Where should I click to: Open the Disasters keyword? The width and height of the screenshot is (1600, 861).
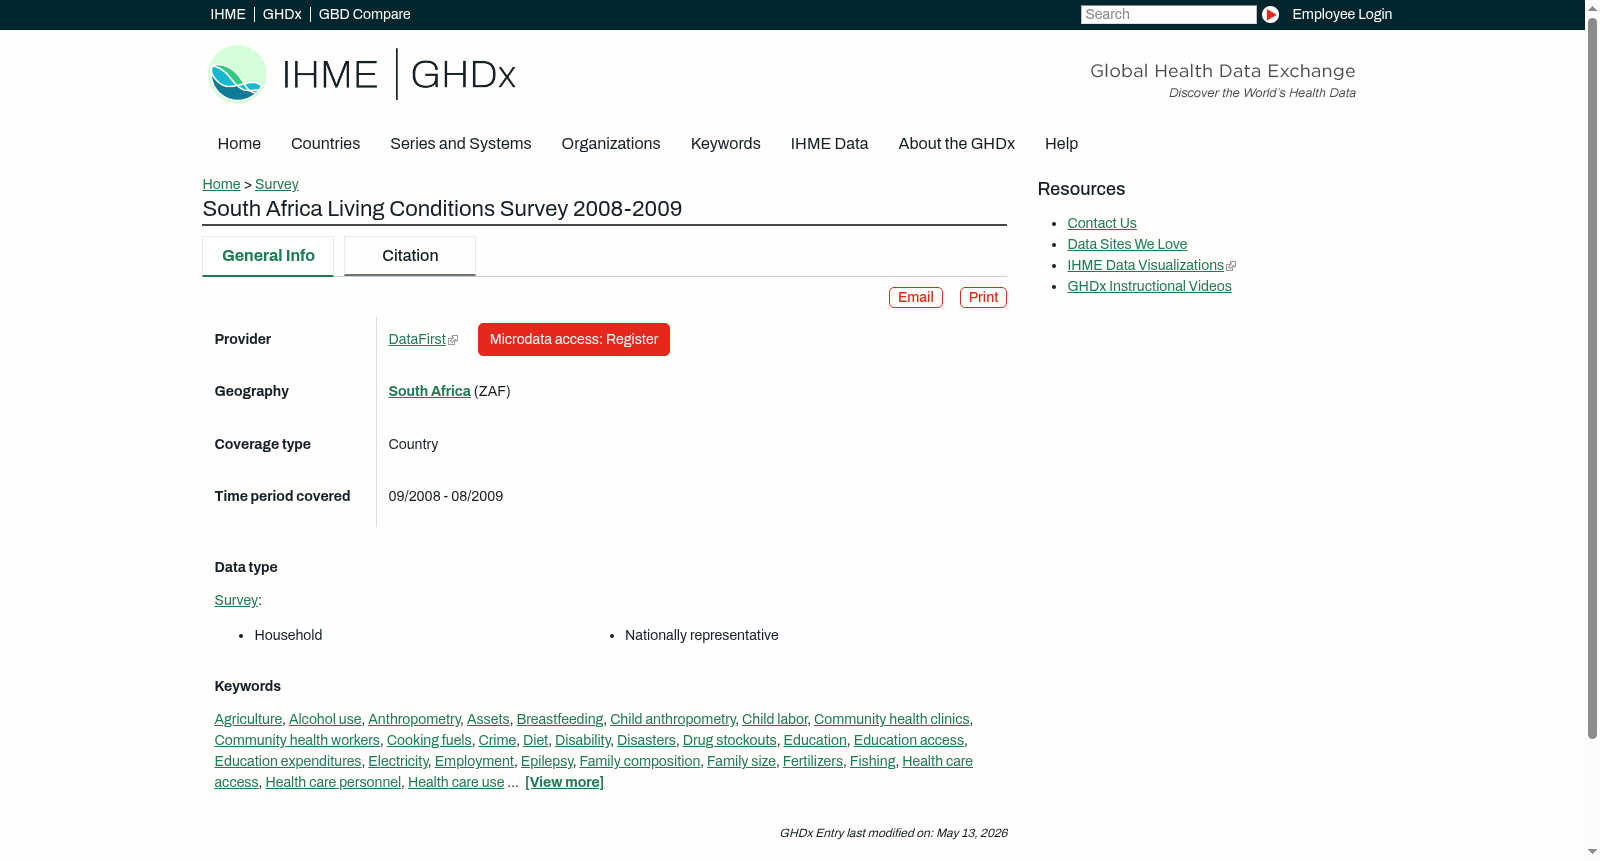pyautogui.click(x=646, y=740)
